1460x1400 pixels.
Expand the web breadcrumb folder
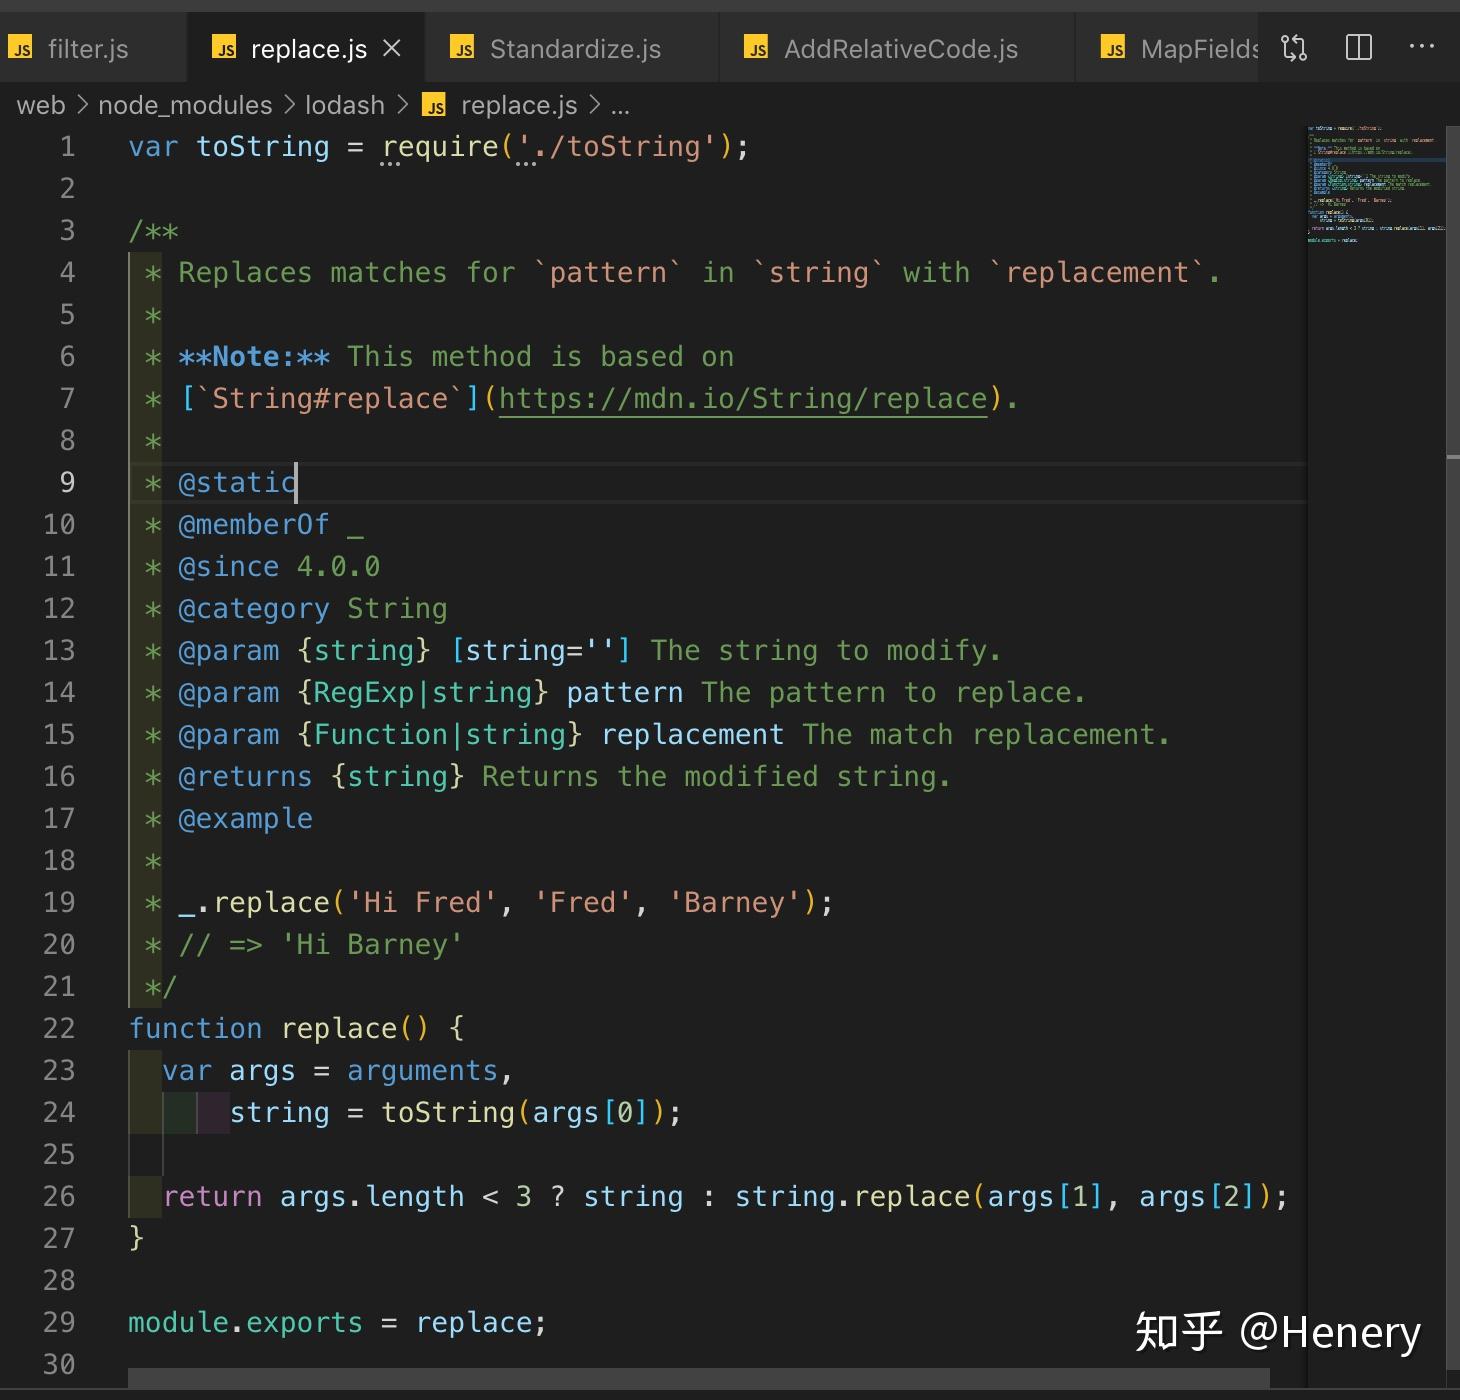click(41, 105)
